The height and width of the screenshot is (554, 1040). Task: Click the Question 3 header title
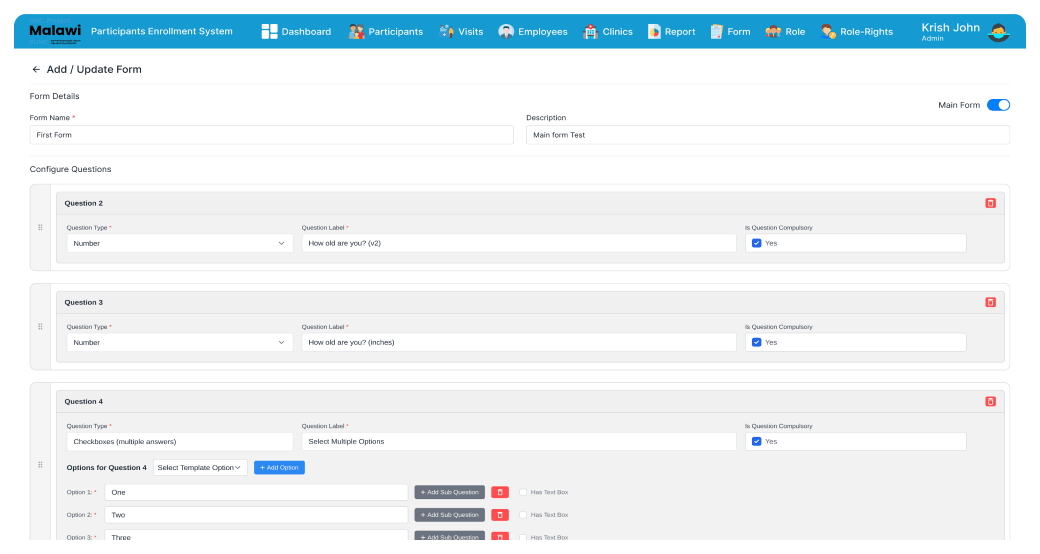(84, 302)
